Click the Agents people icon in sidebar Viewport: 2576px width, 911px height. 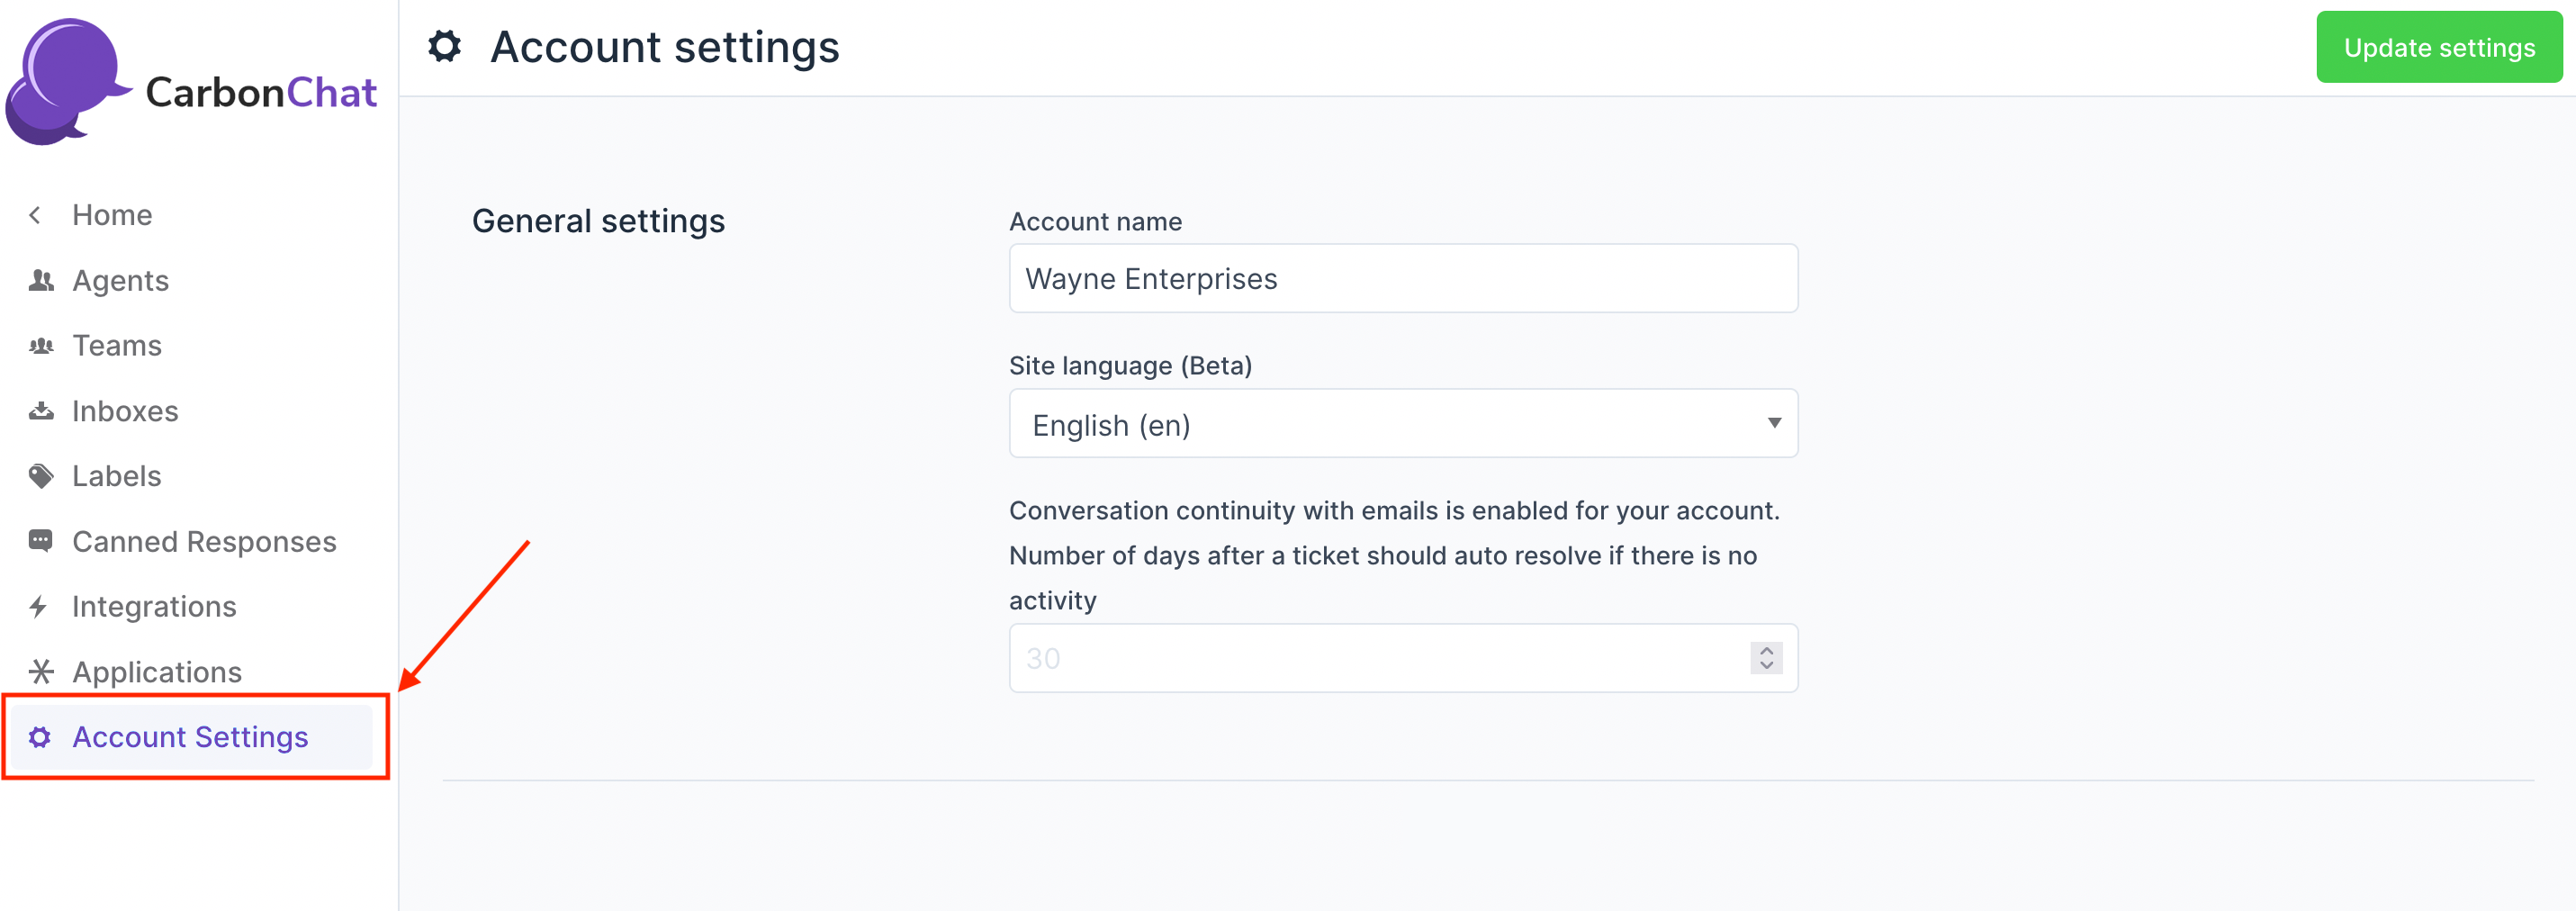41,281
